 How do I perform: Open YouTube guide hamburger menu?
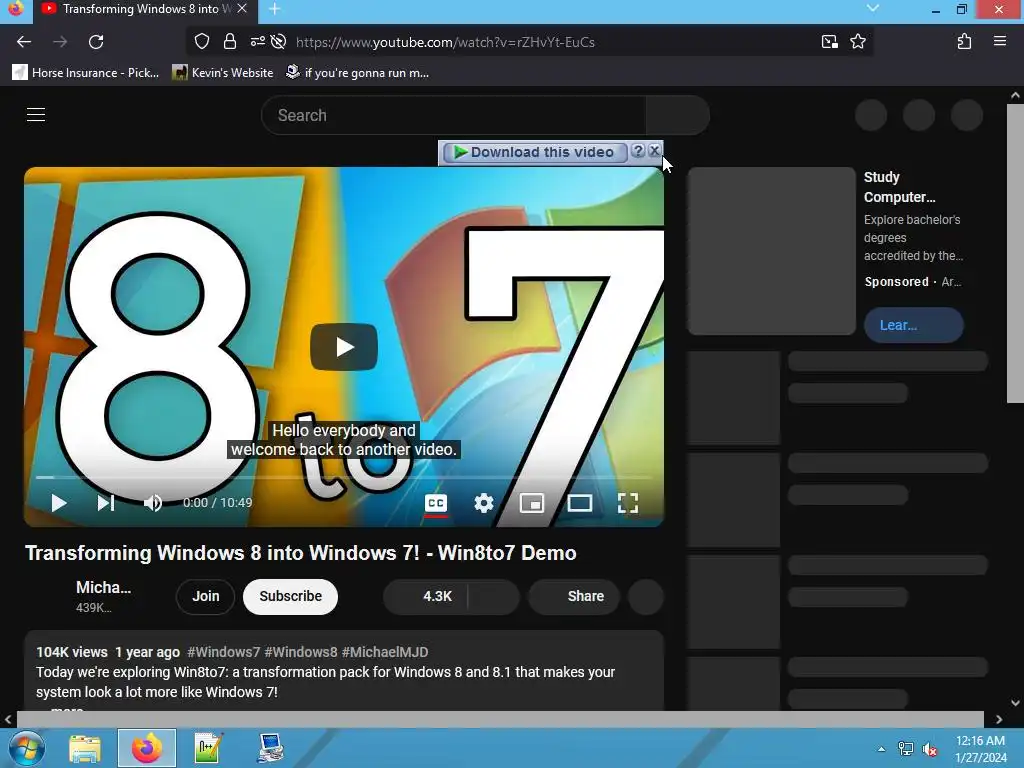(x=36, y=115)
